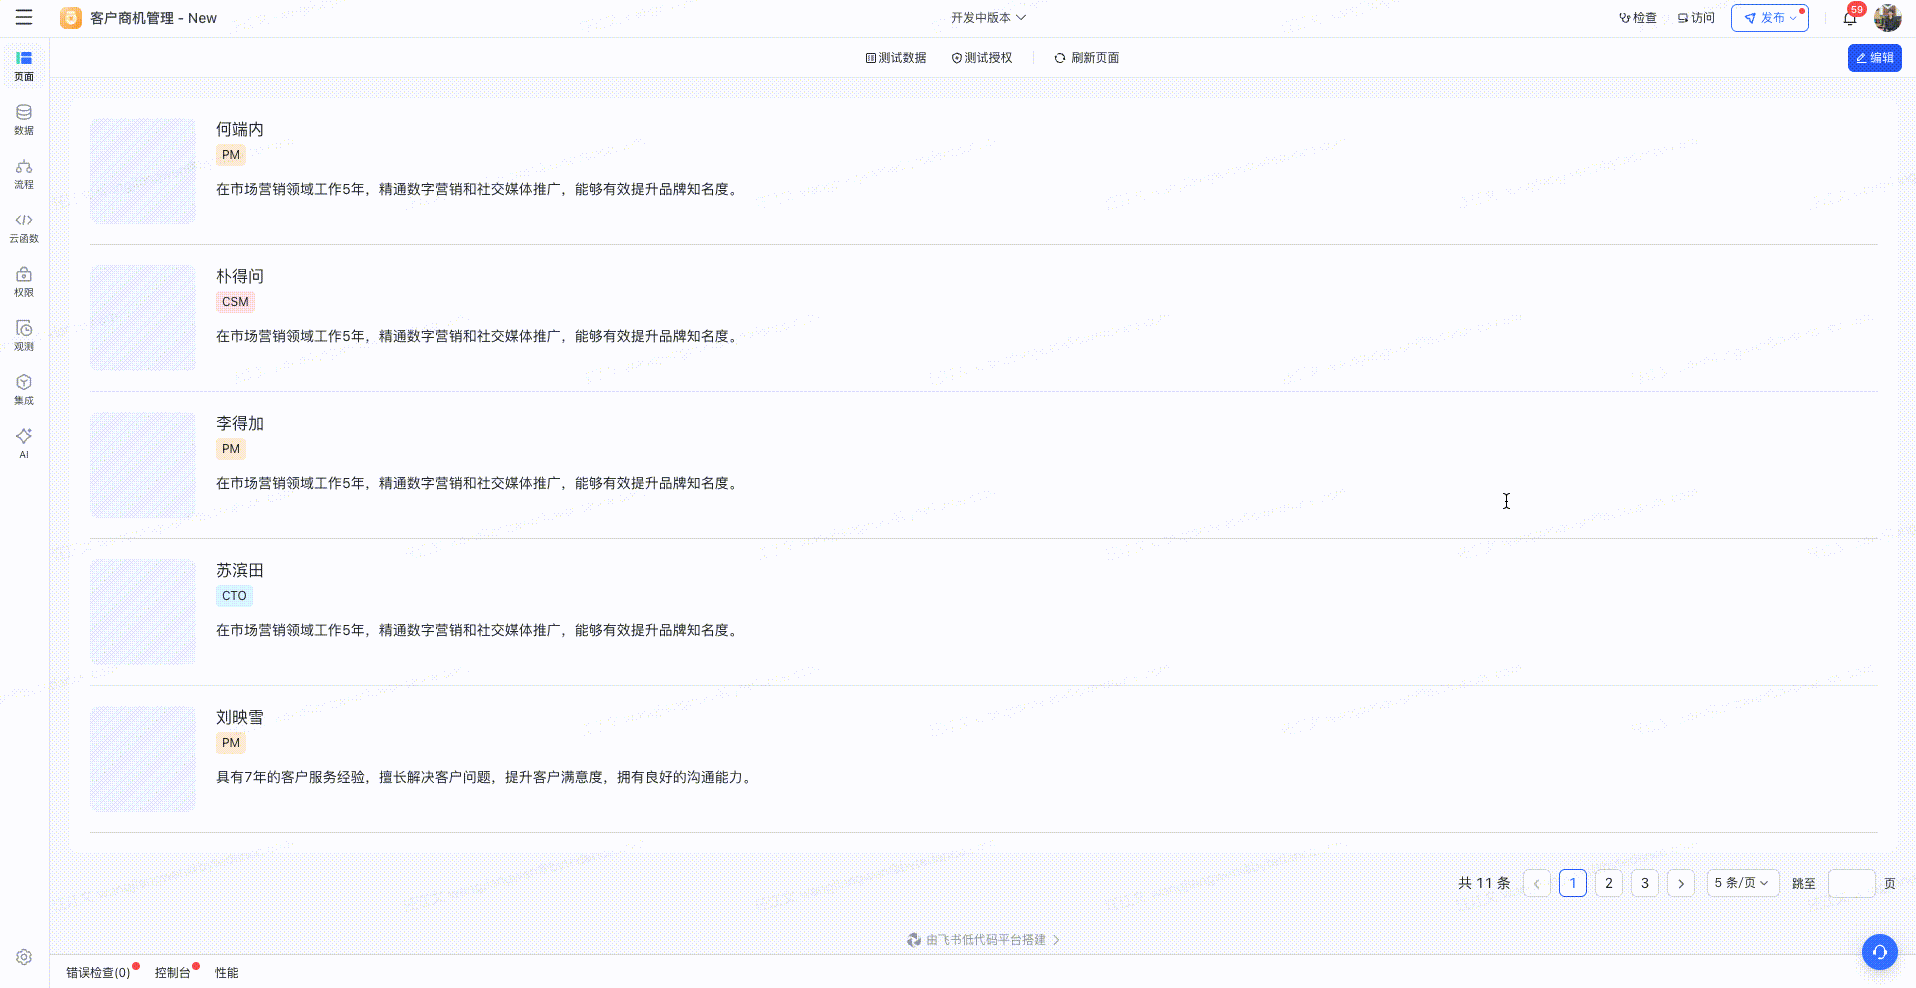Click the avatar thumbnail for 李得加

[143, 465]
